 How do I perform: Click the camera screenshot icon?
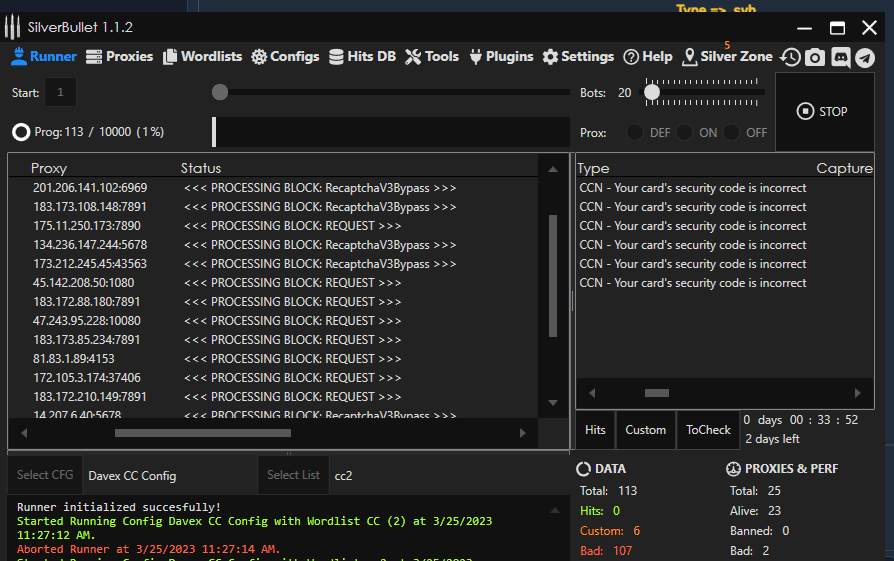click(815, 58)
